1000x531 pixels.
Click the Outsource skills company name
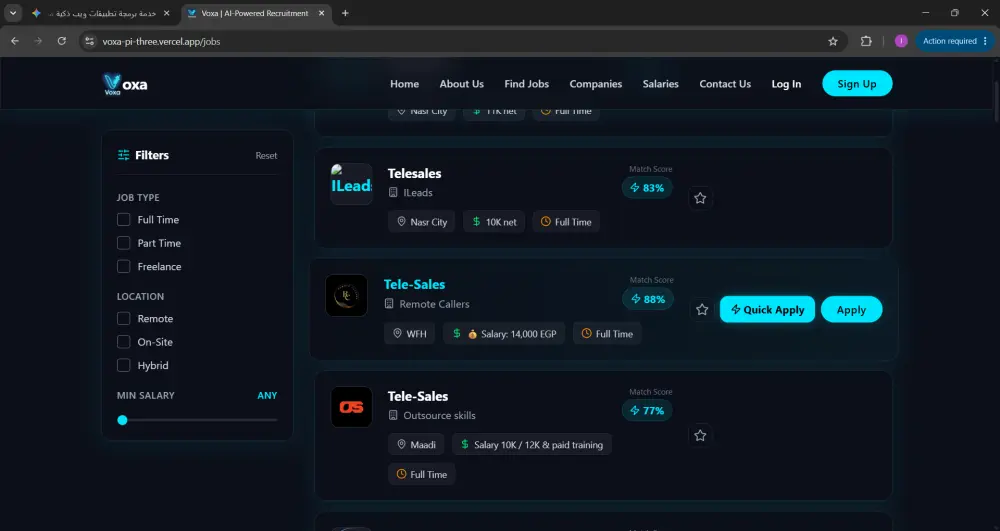pyautogui.click(x=439, y=416)
